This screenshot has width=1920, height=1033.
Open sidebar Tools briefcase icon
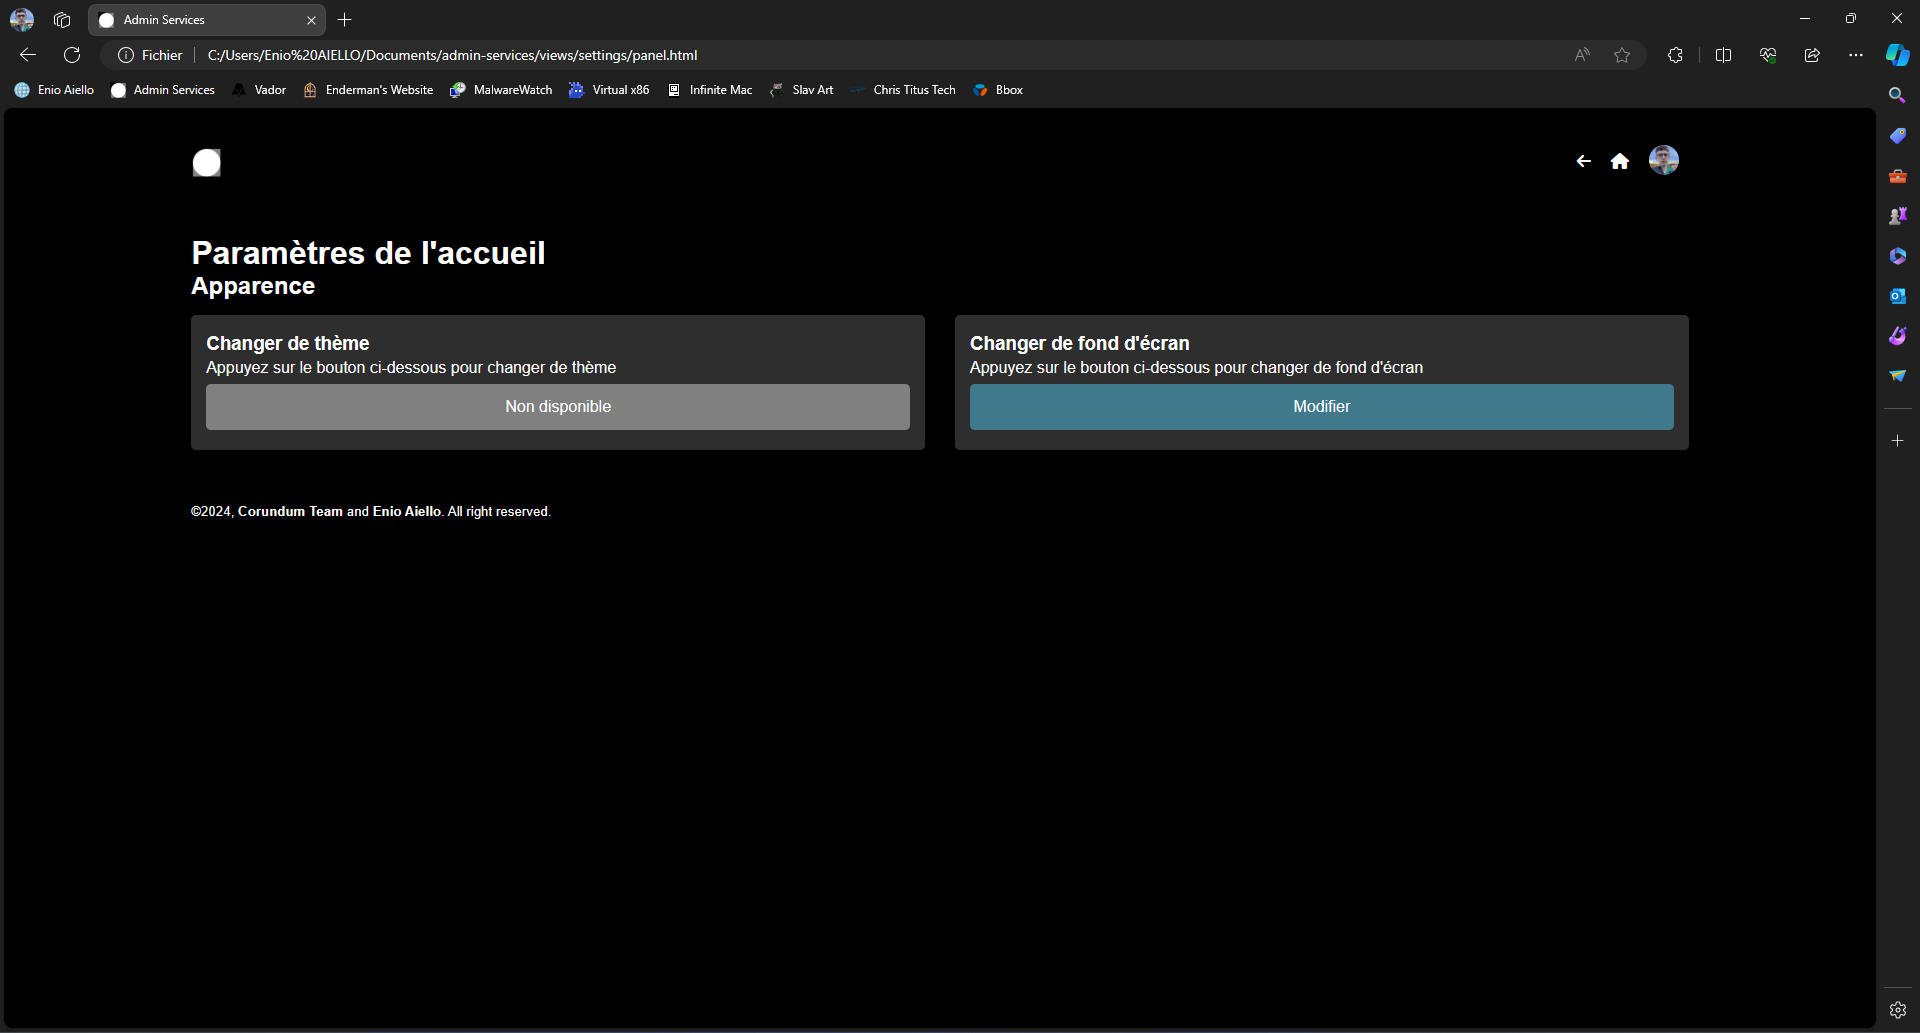coord(1897,176)
